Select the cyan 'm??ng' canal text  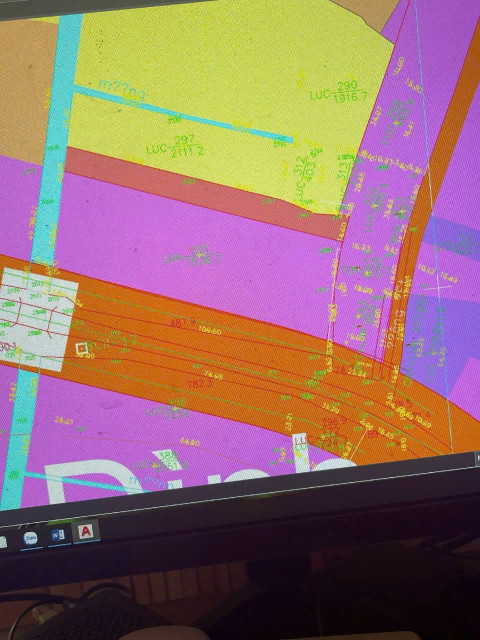point(122,91)
